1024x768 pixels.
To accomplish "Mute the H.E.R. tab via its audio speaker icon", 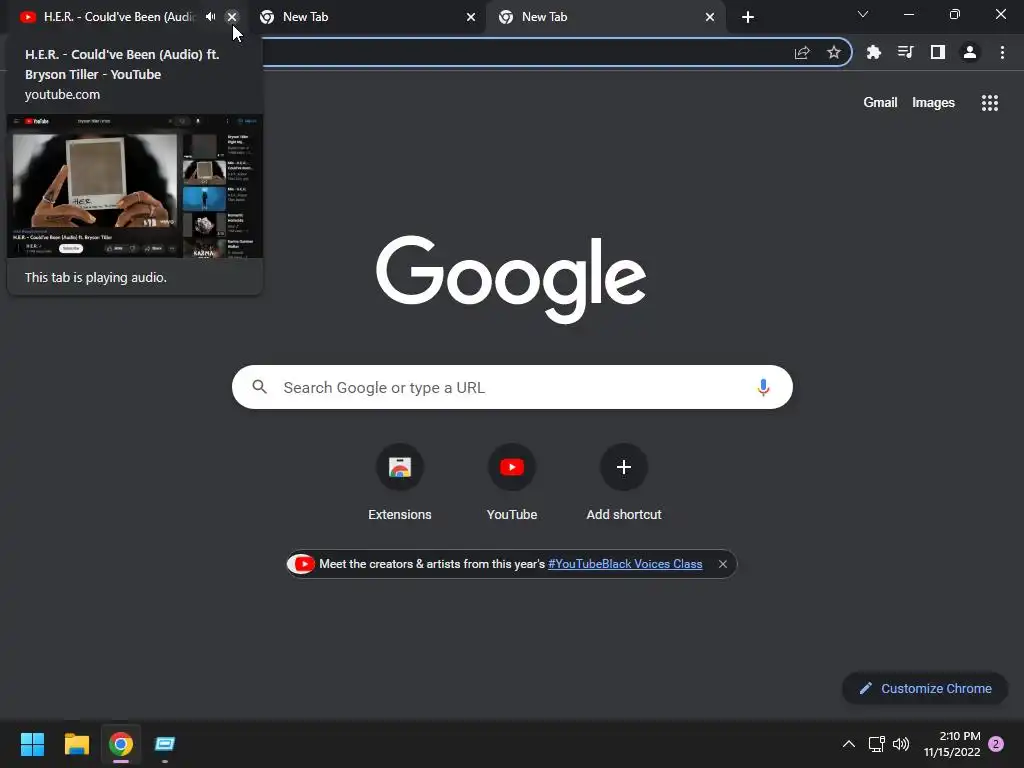I will 210,17.
